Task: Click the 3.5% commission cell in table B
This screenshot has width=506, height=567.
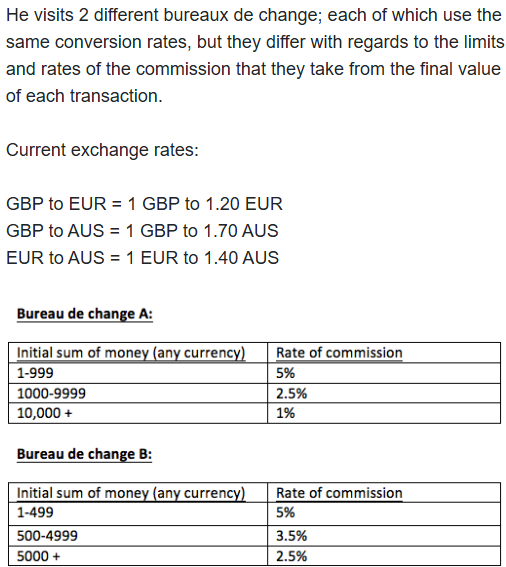Action: tap(384, 536)
